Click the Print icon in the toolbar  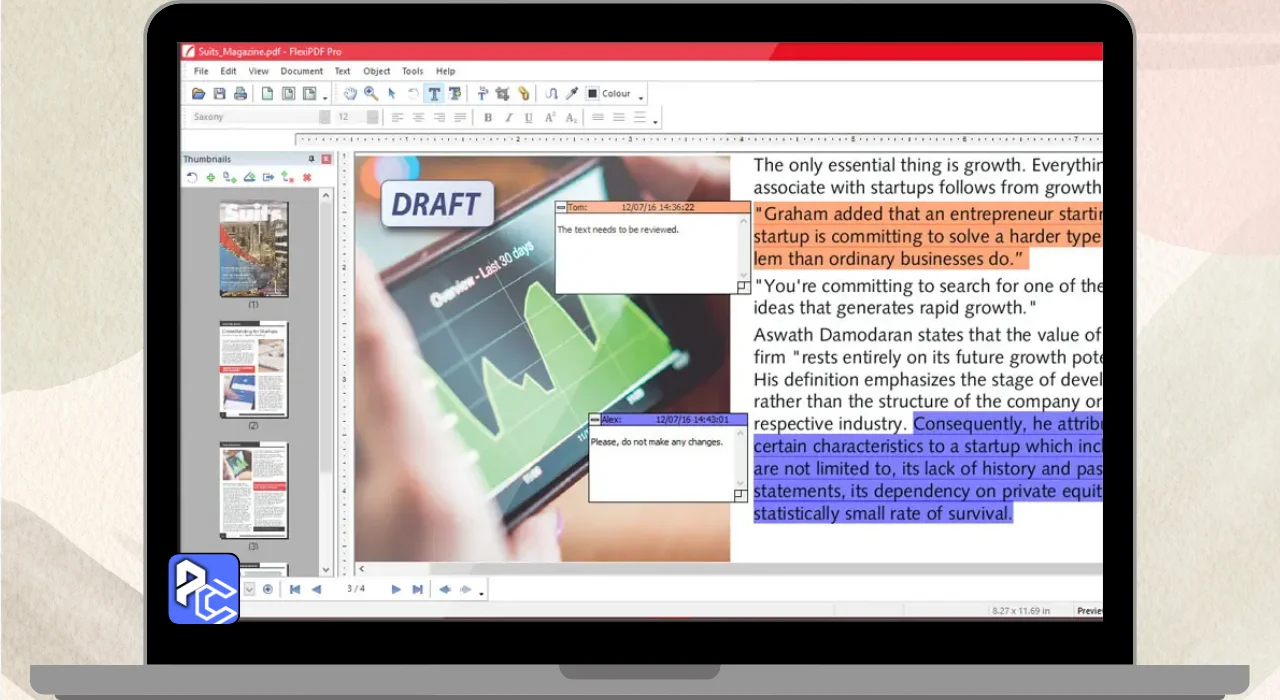coord(240,94)
